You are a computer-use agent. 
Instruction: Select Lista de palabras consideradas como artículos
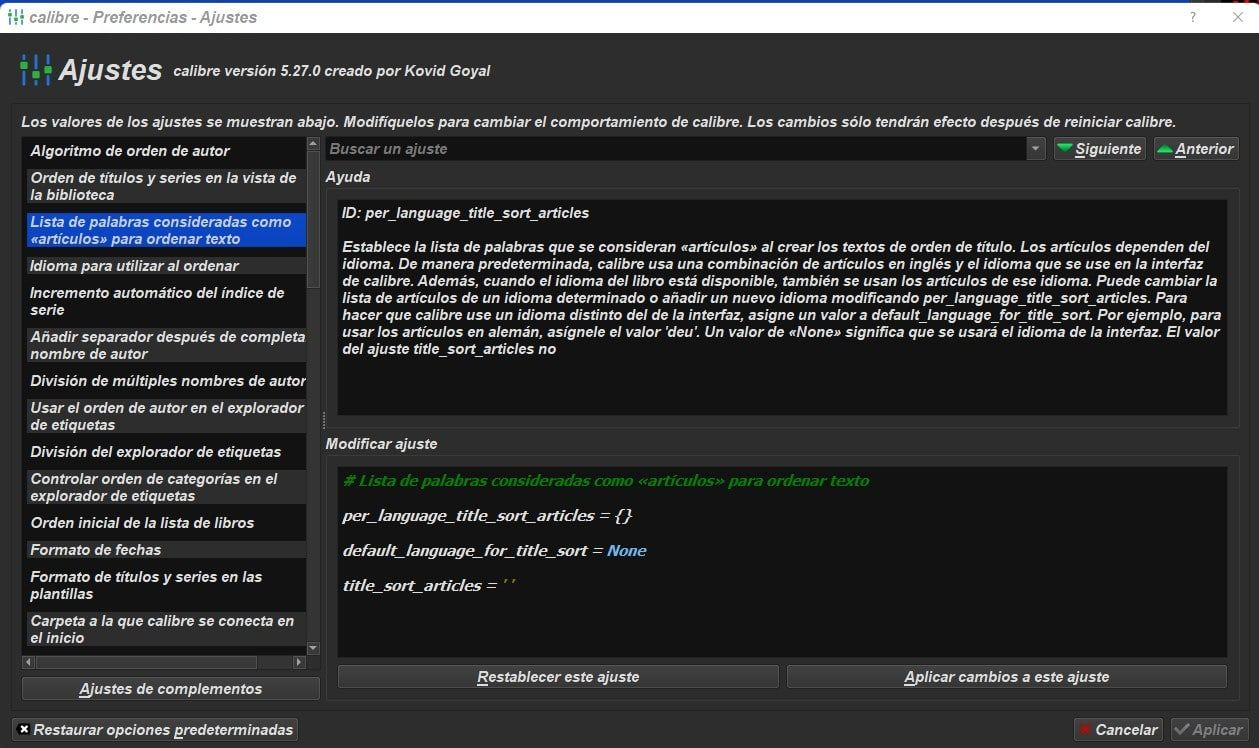166,230
